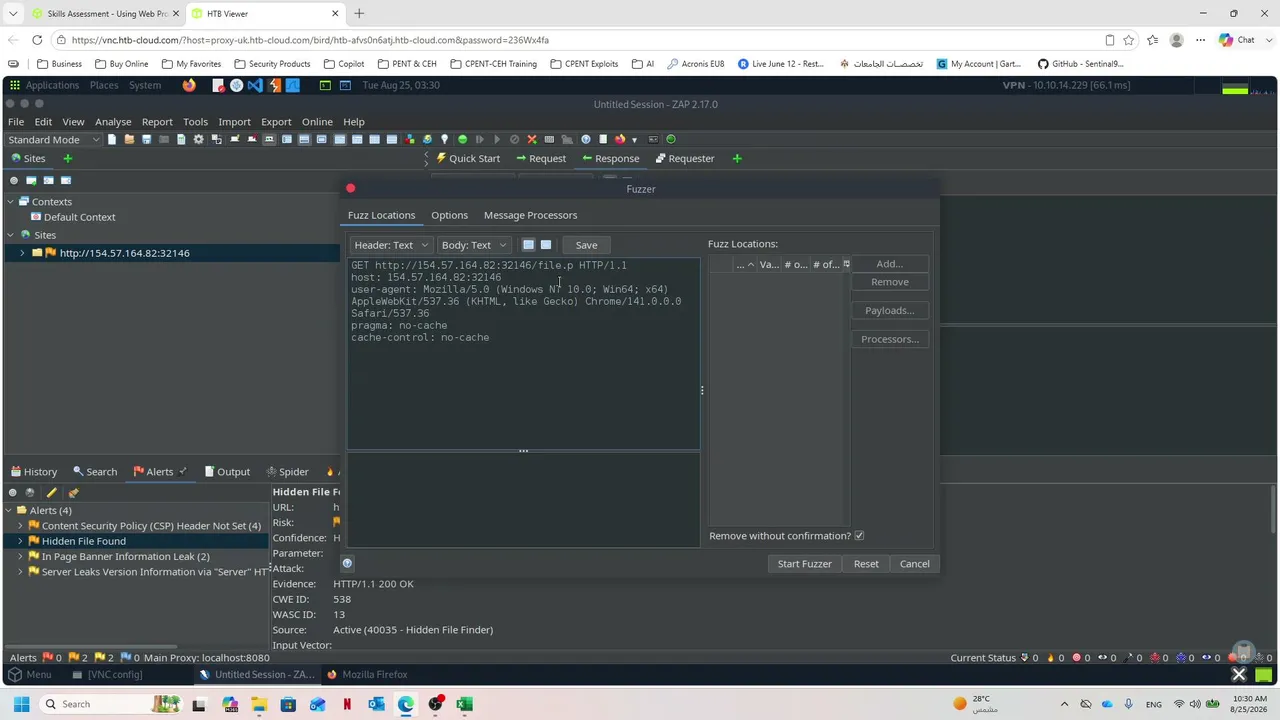Click the red X break-drop toolbar icon
The image size is (1280, 720).
tap(532, 140)
